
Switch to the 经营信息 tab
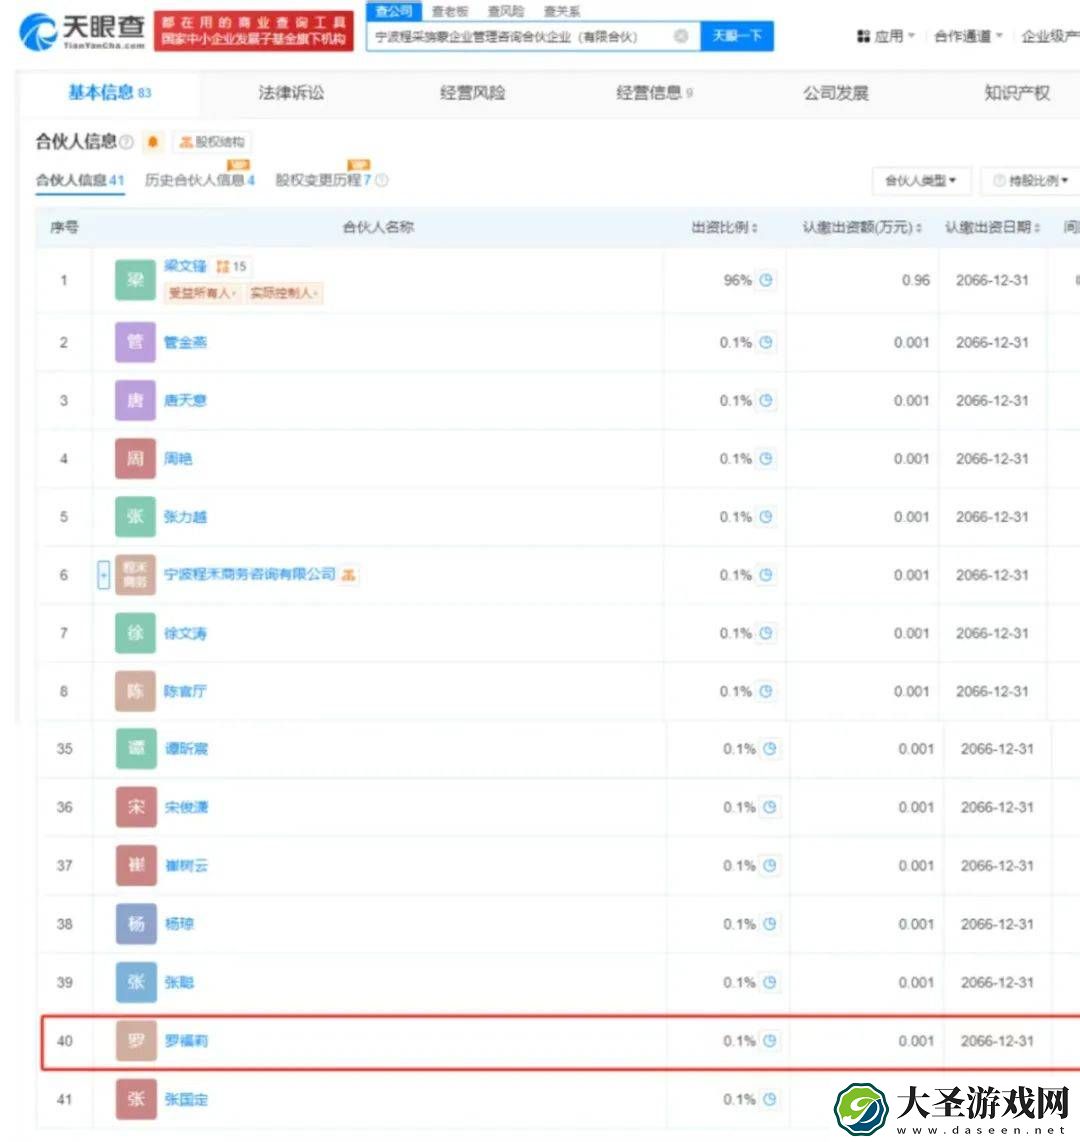(654, 92)
